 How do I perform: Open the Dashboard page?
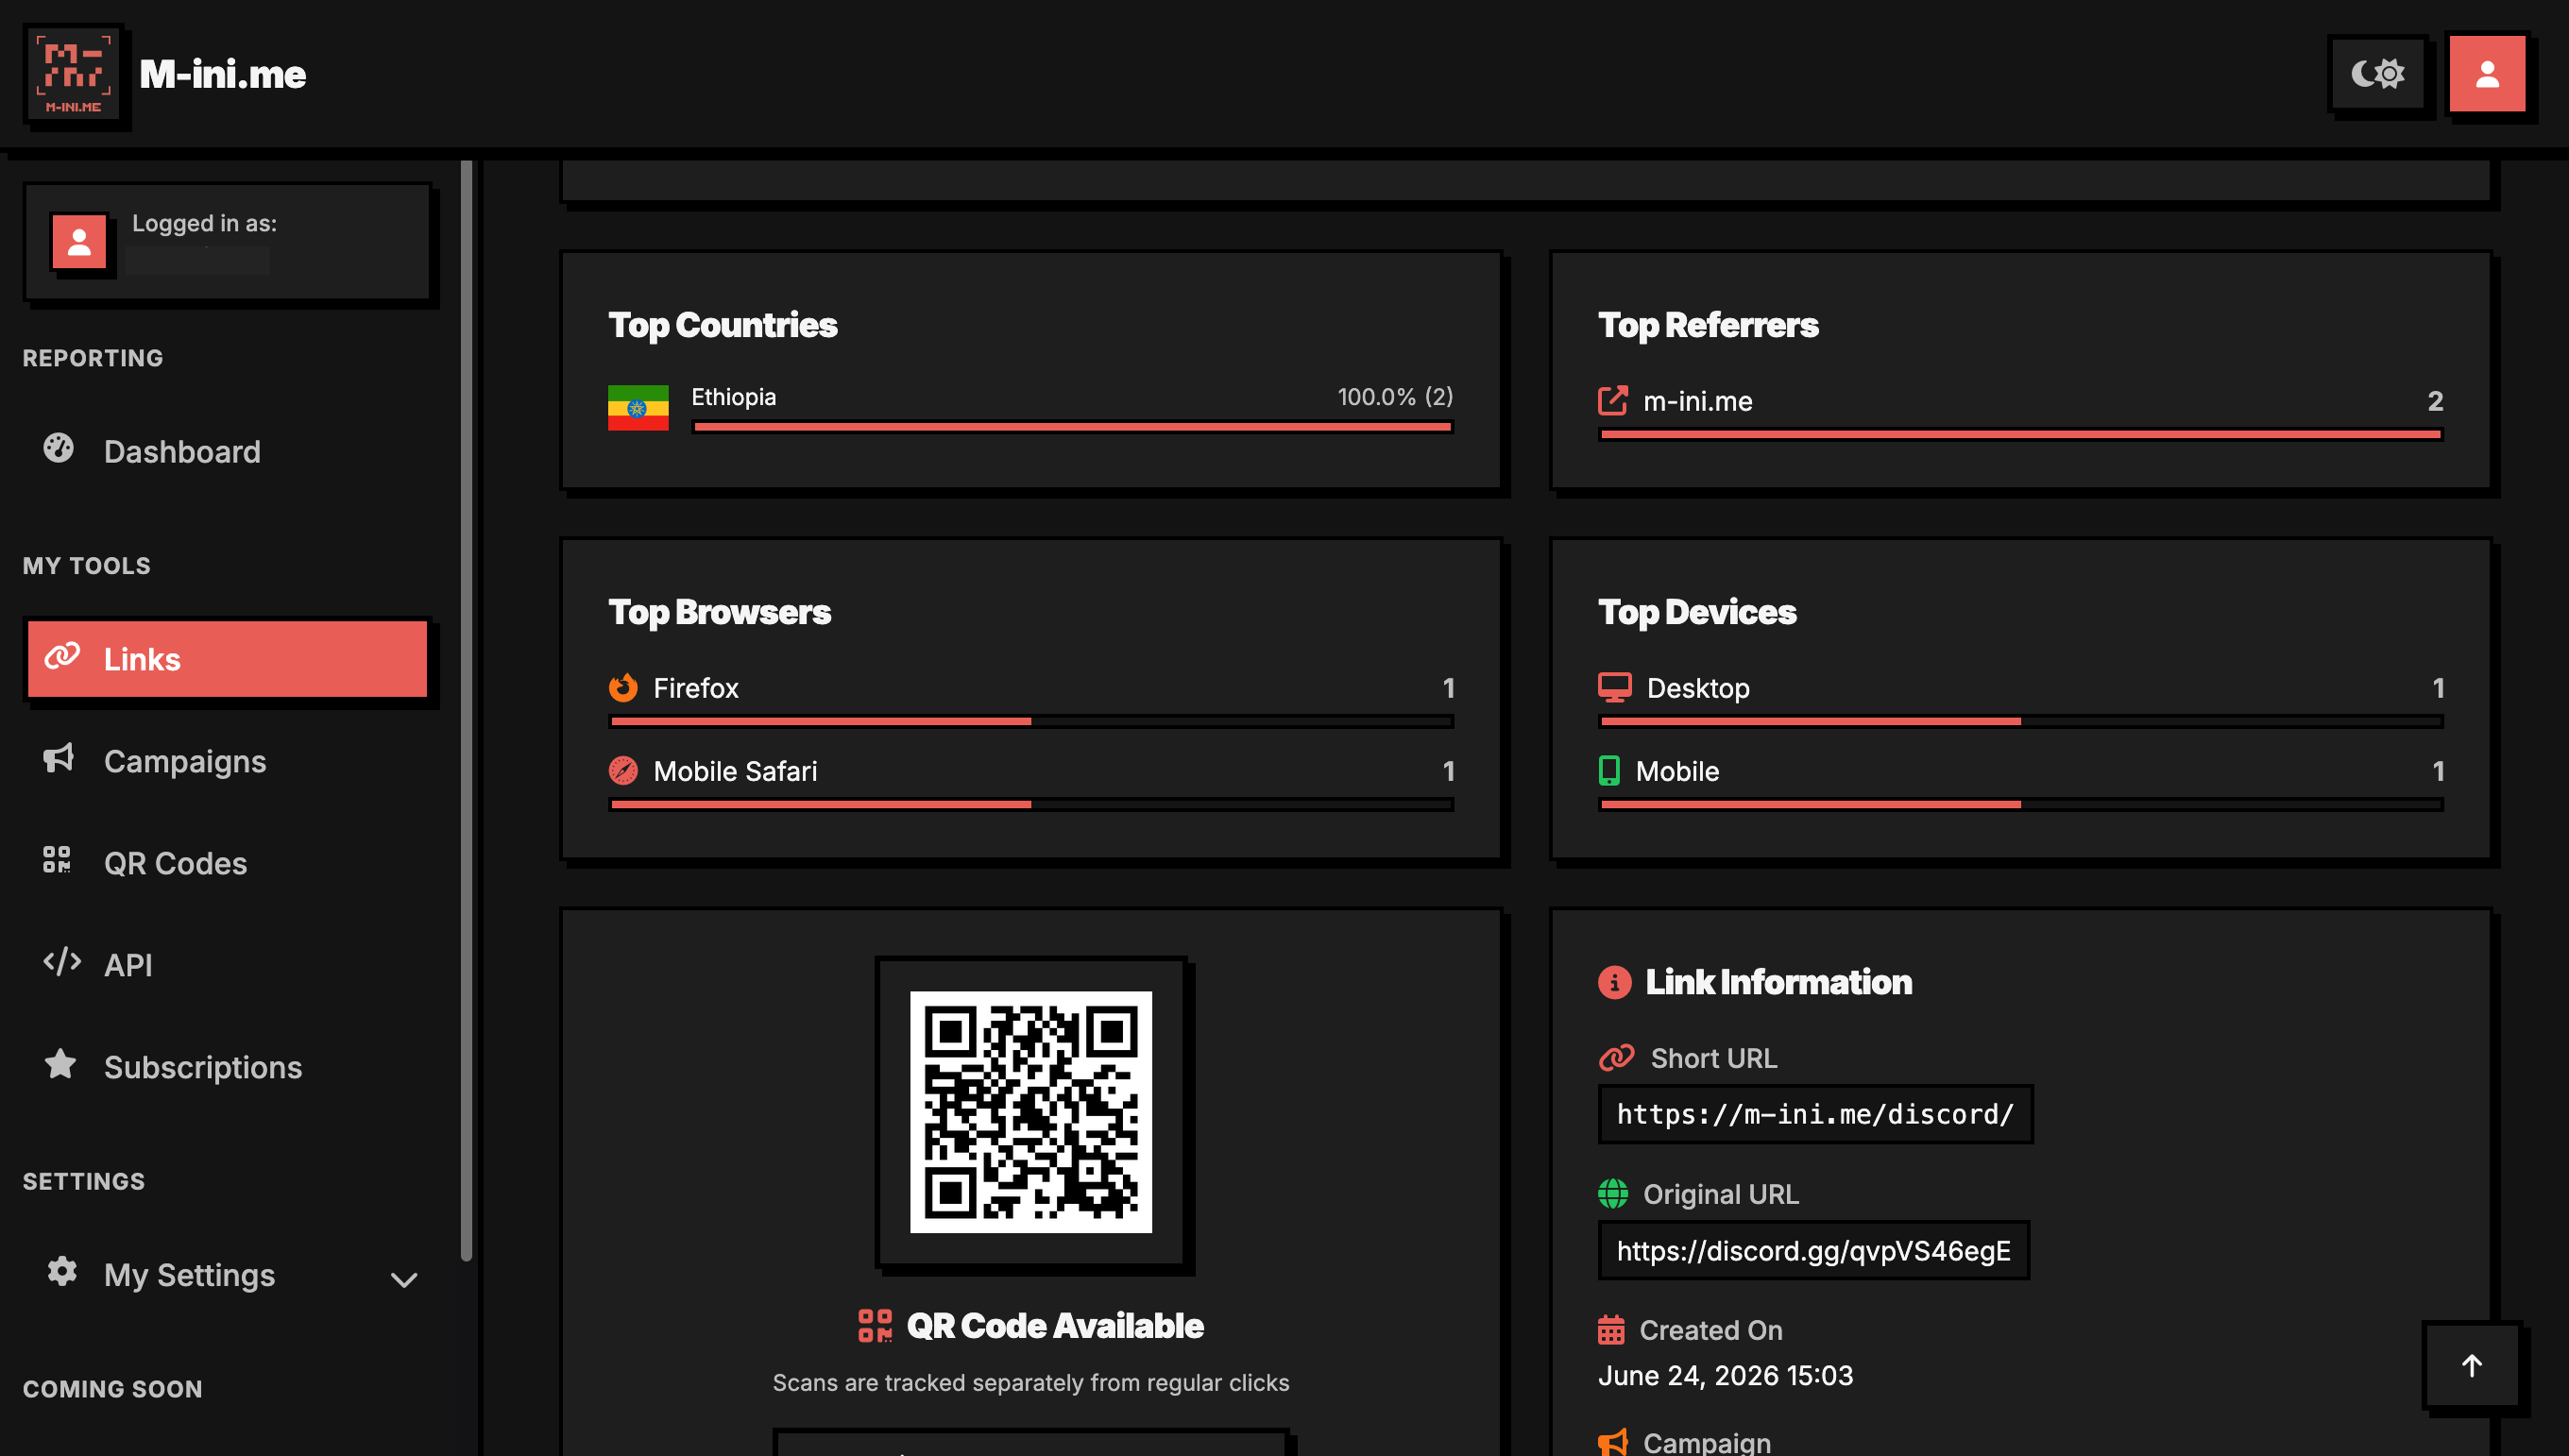tap(228, 451)
